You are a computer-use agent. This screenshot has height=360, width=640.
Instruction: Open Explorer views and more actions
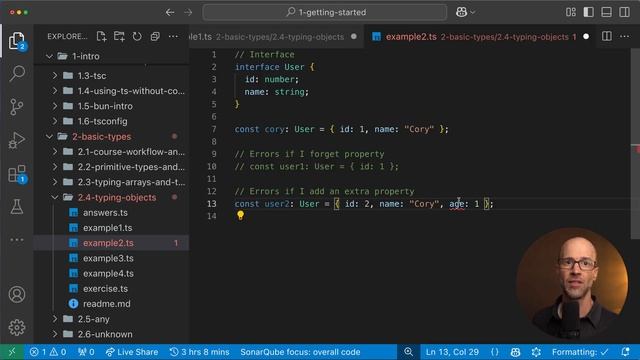pos(173,37)
